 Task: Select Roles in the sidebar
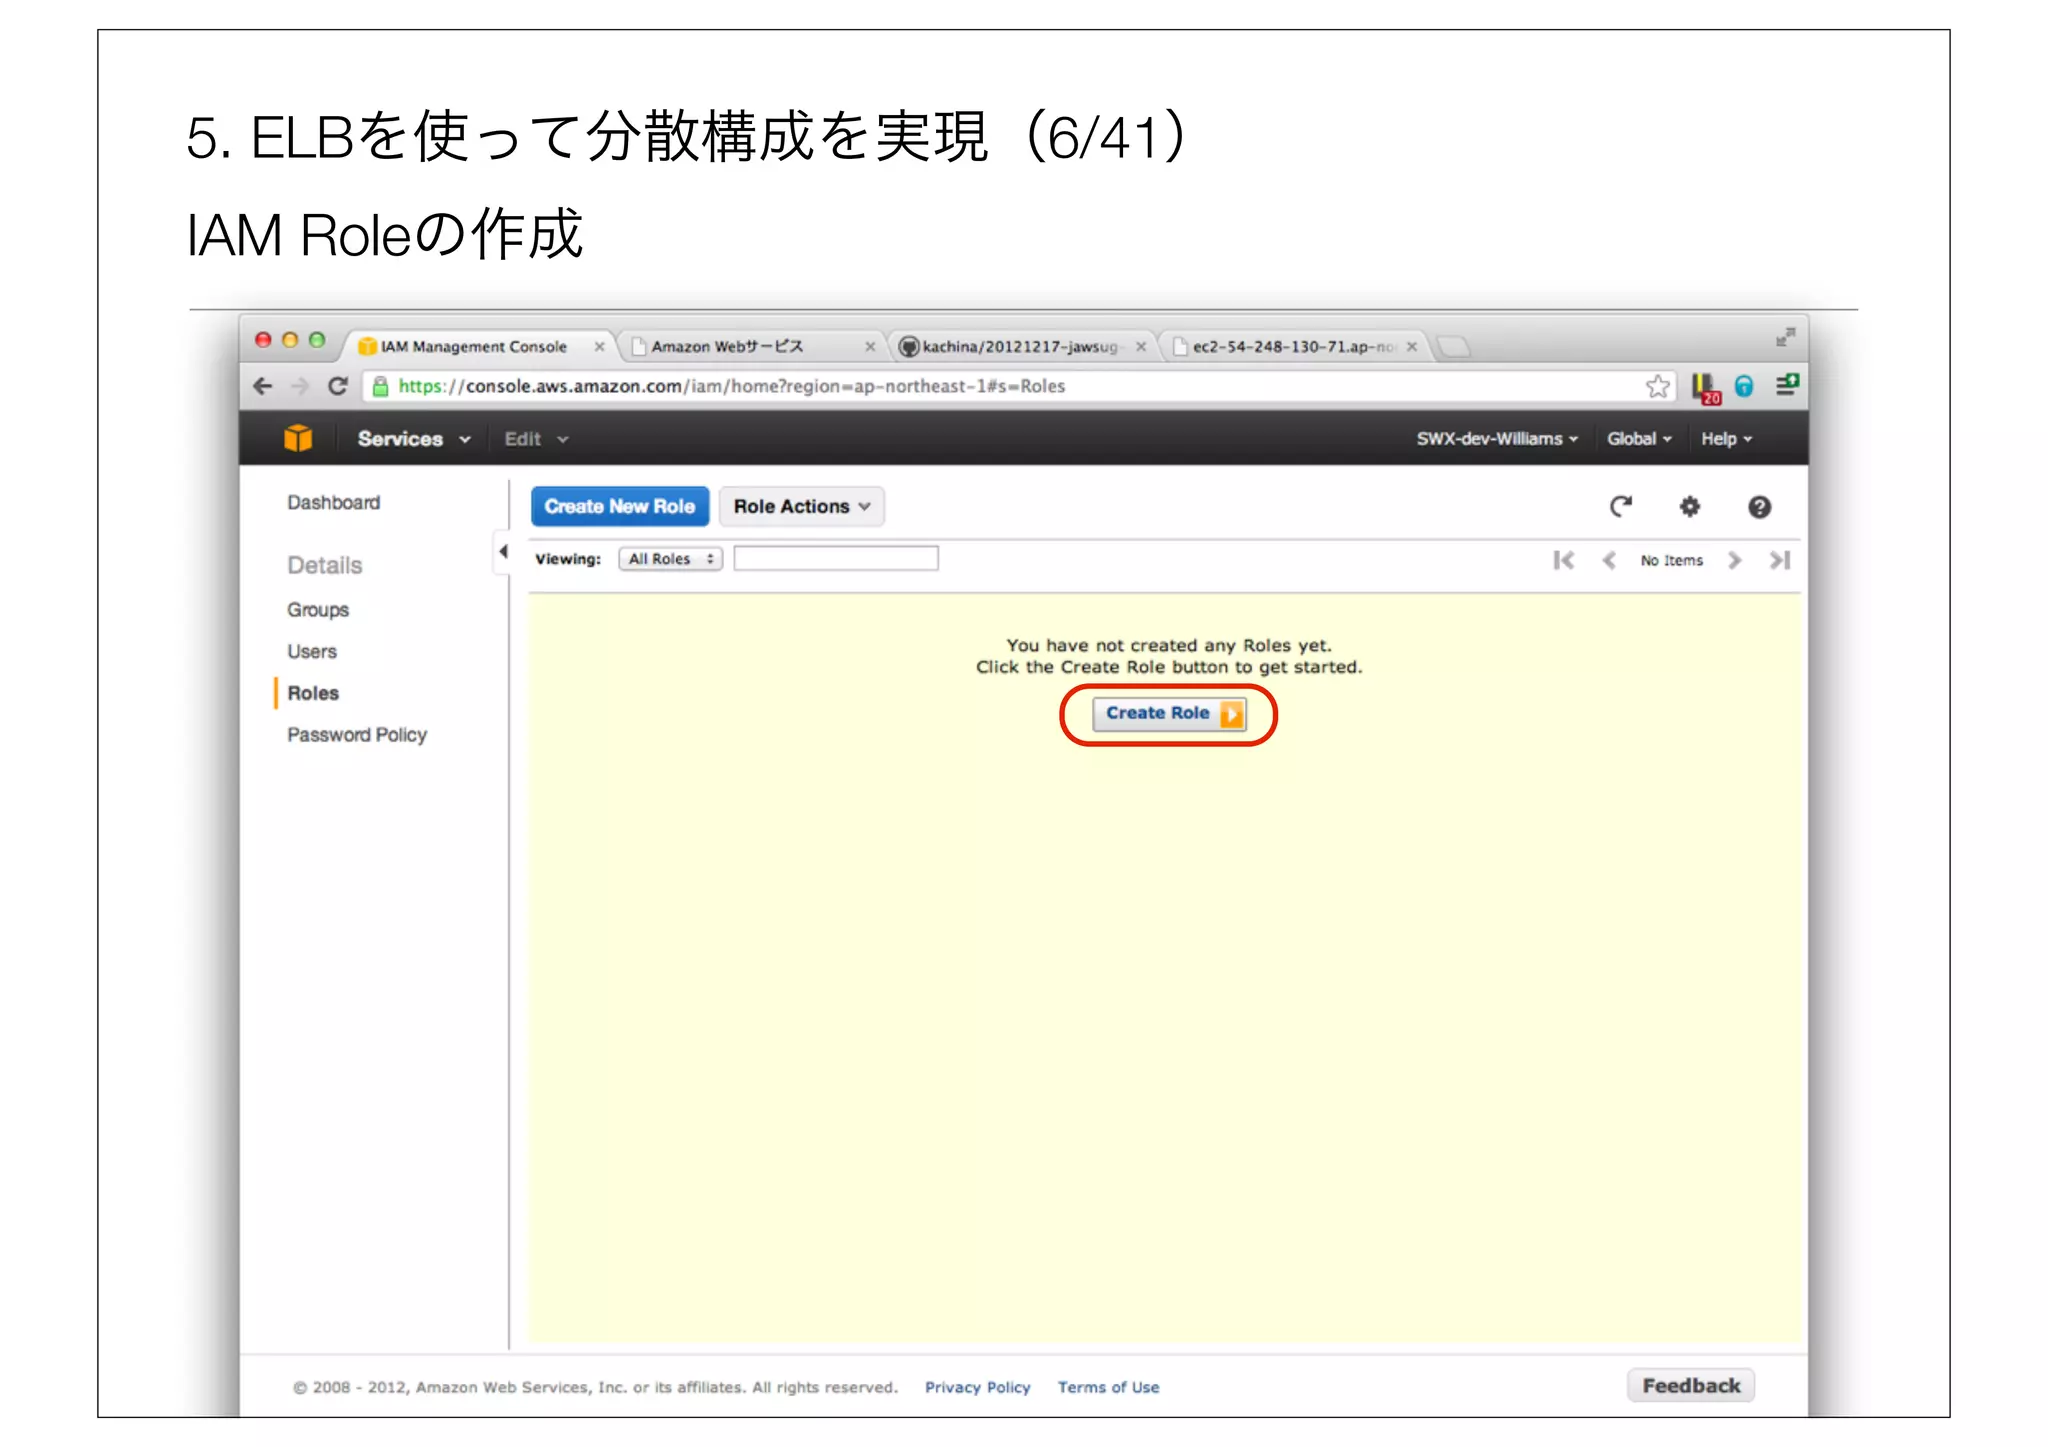[x=313, y=694]
